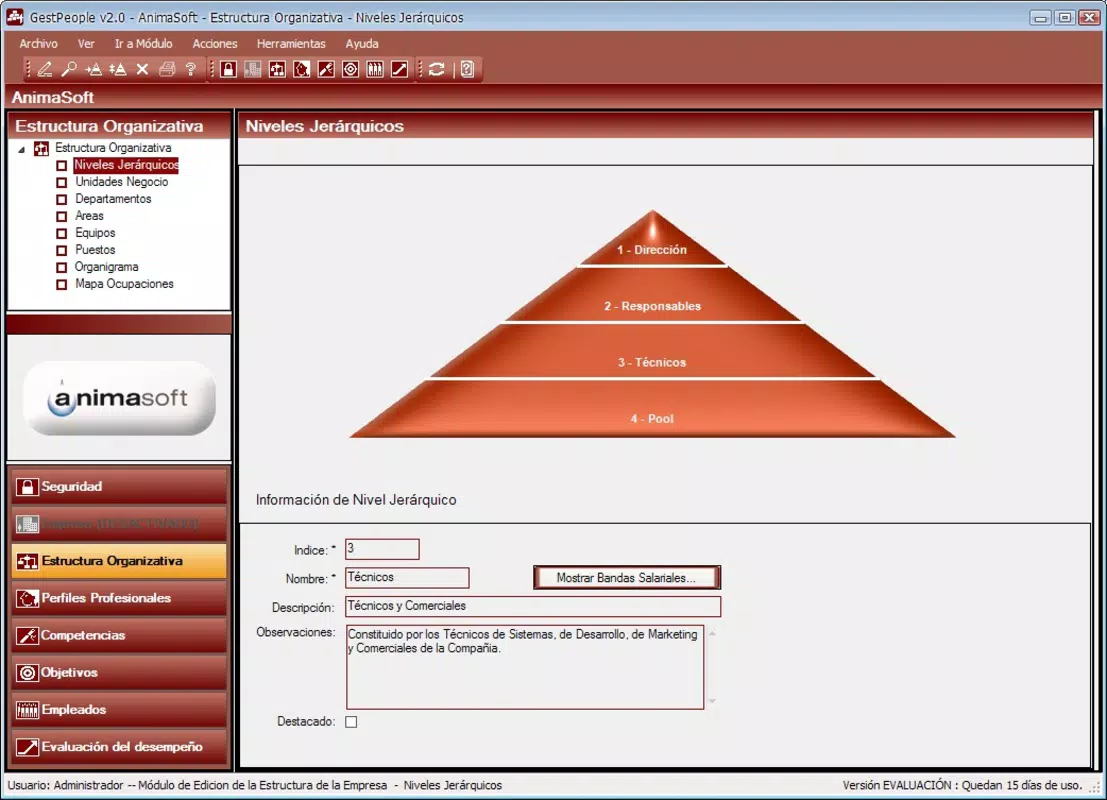
Task: Click the performance evaluation arrow toolbar icon
Action: click(400, 69)
